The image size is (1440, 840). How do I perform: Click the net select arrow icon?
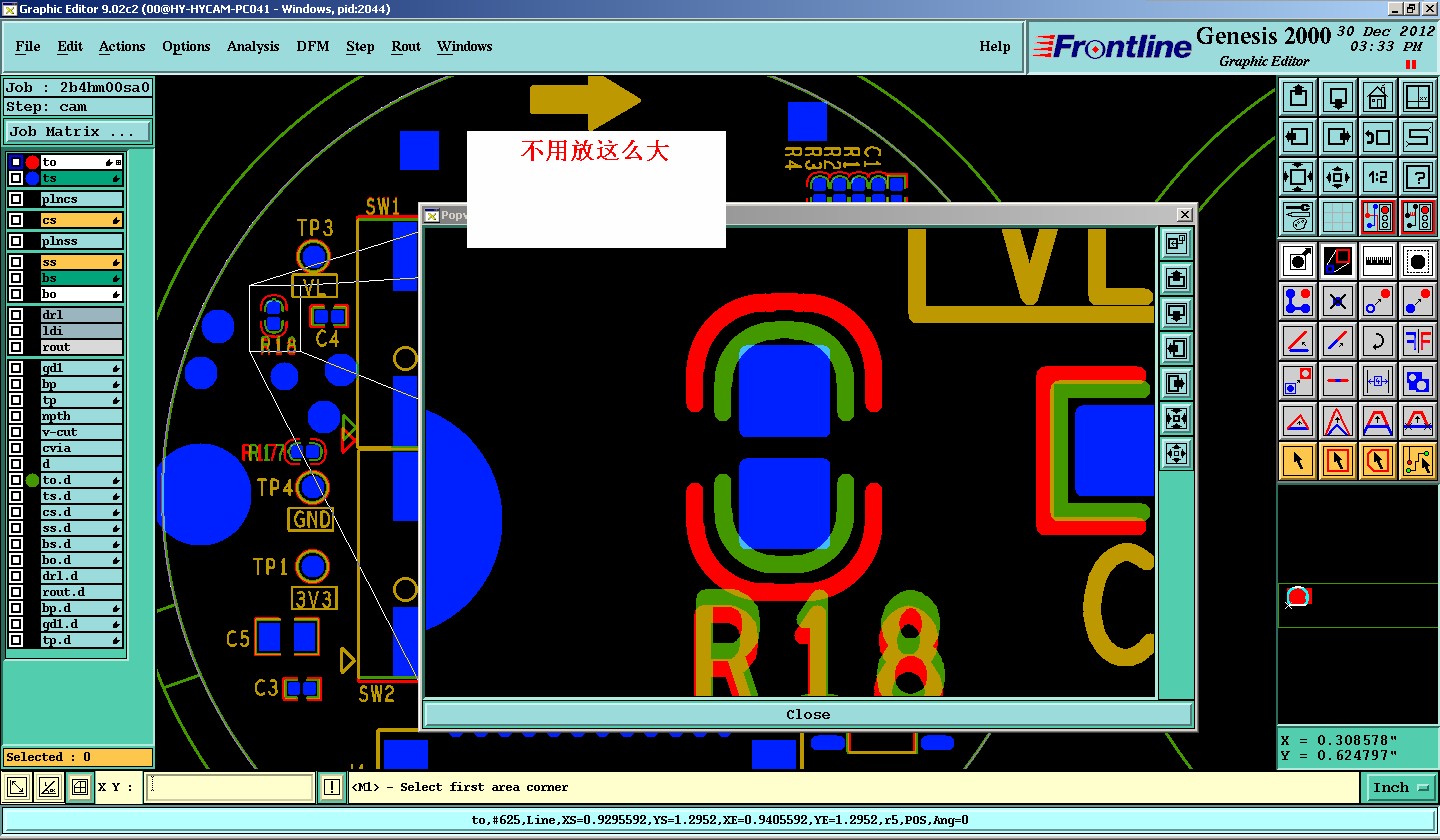[1417, 461]
